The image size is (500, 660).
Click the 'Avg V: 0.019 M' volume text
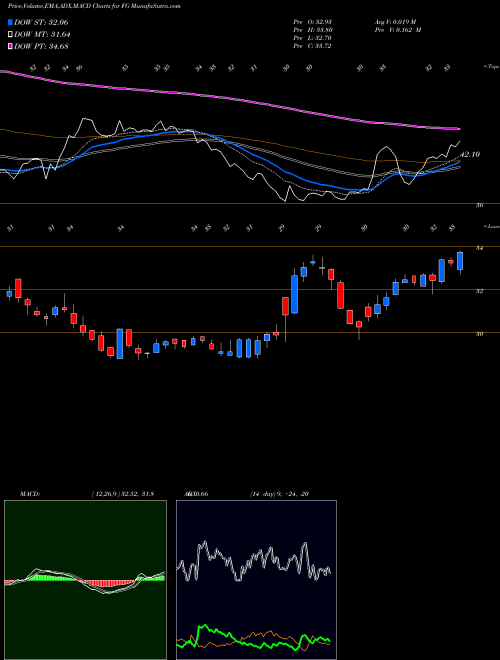pos(394,22)
